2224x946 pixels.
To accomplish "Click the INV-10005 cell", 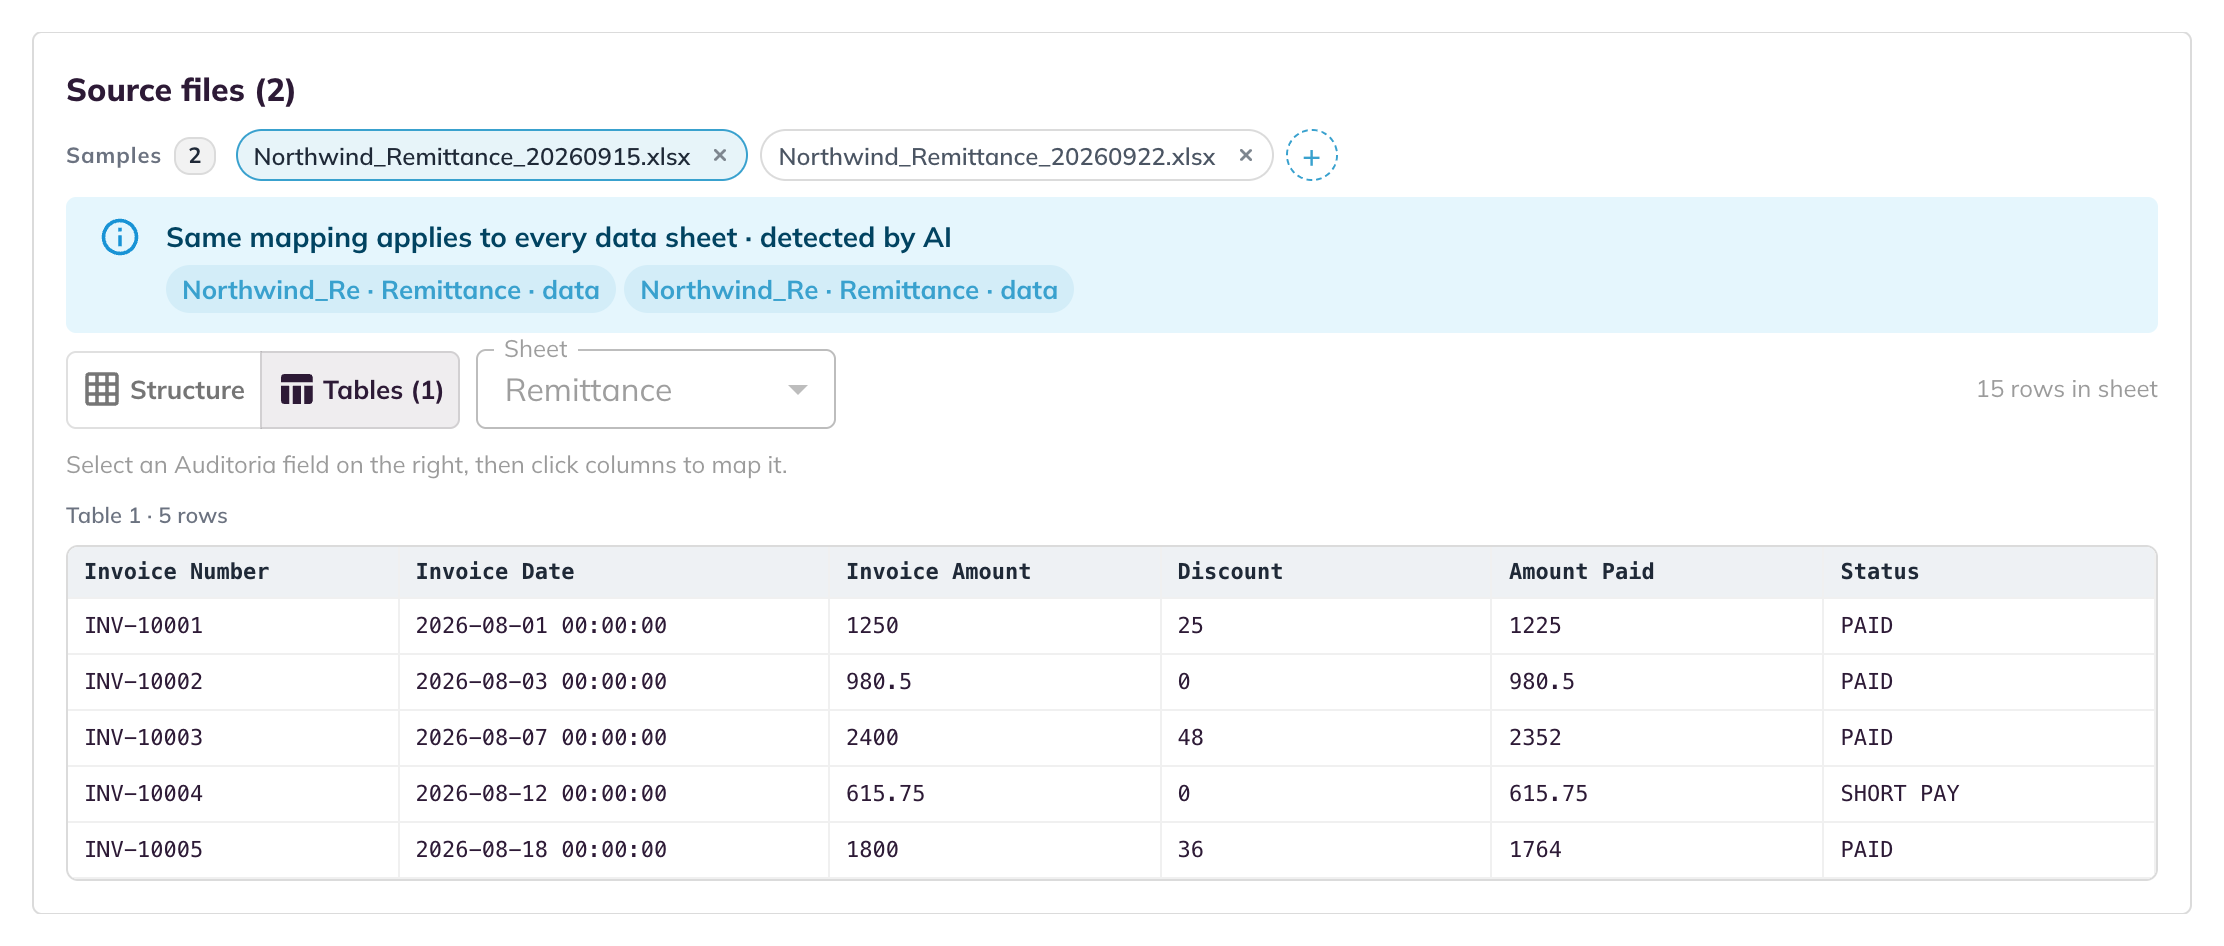I will (x=233, y=850).
